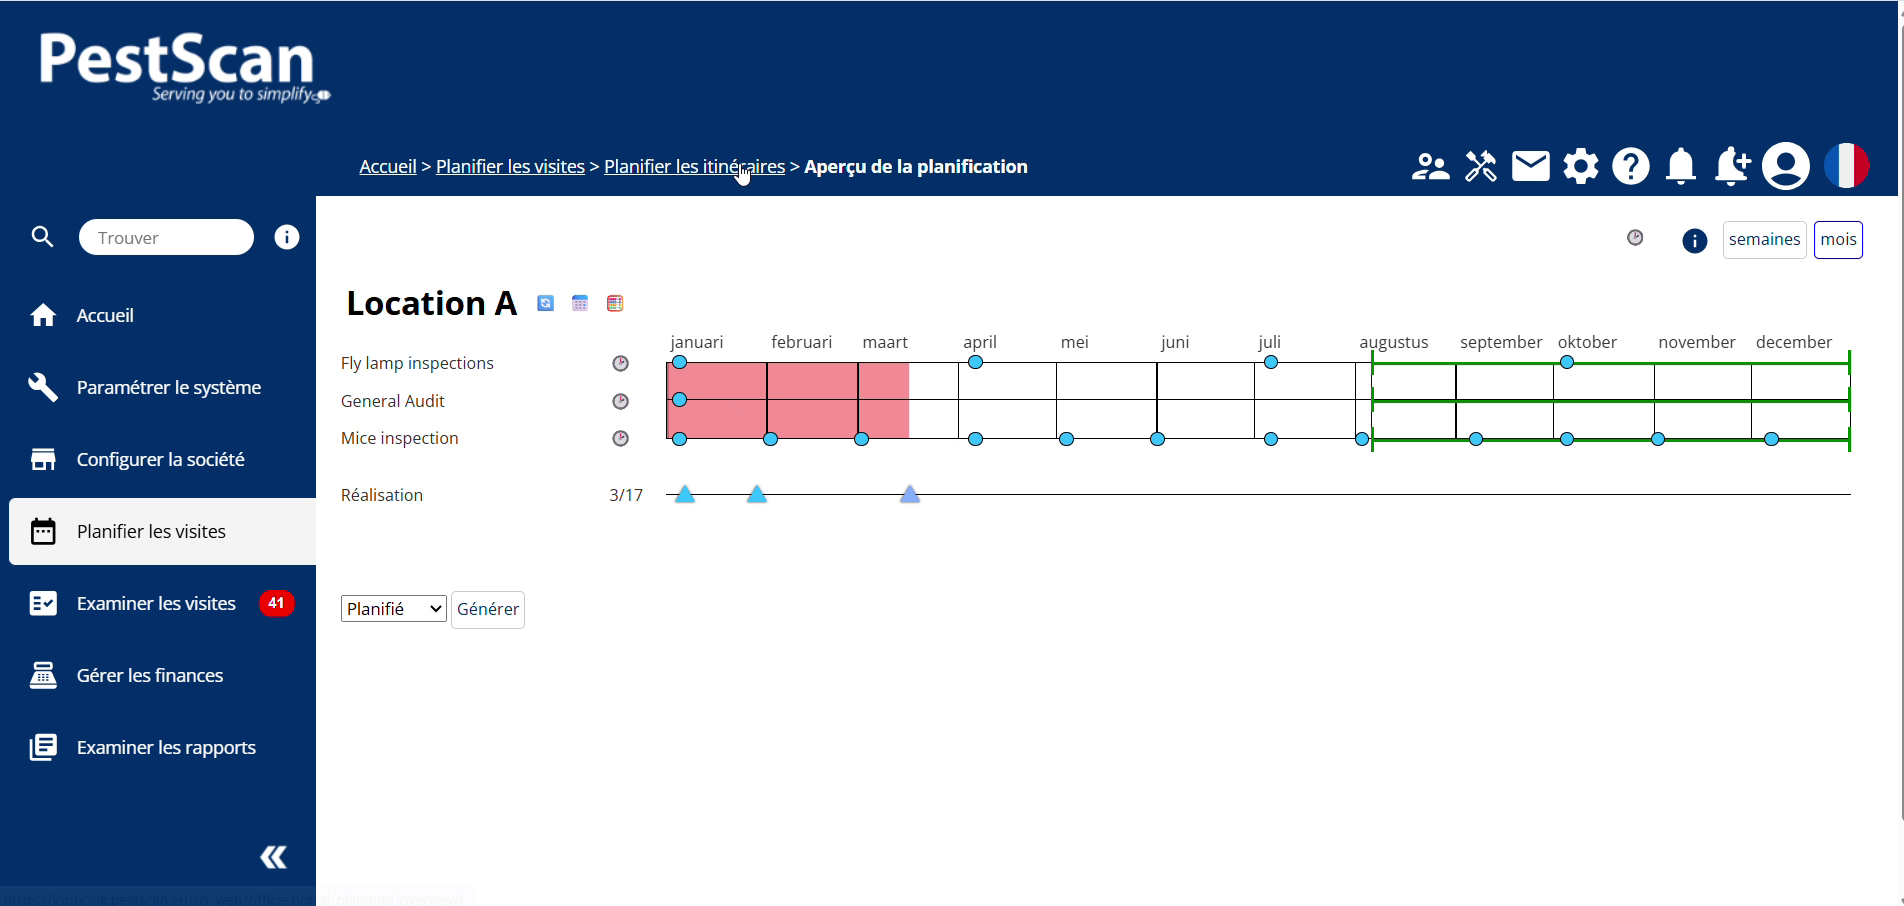Select Mice inspection marker in januari
Image resolution: width=1904 pixels, height=906 pixels.
click(x=680, y=439)
